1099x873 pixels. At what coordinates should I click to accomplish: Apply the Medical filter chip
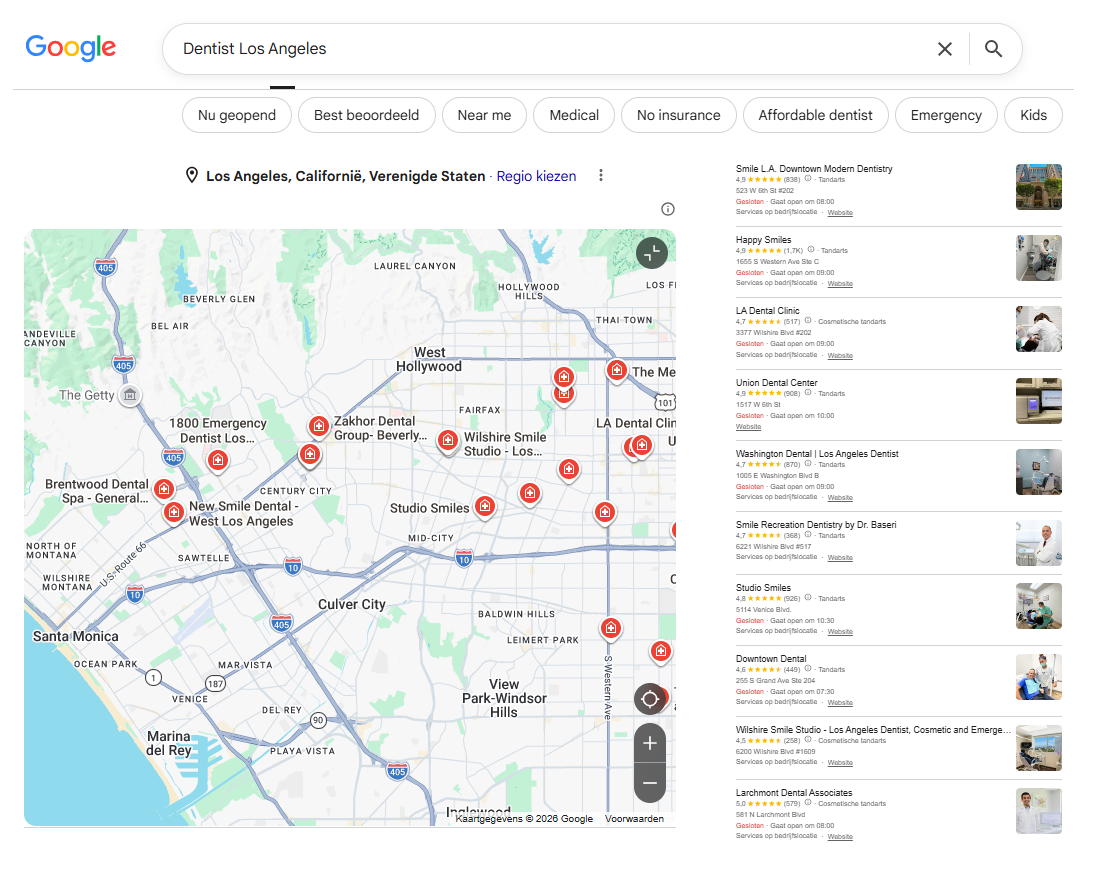pyautogui.click(x=574, y=115)
